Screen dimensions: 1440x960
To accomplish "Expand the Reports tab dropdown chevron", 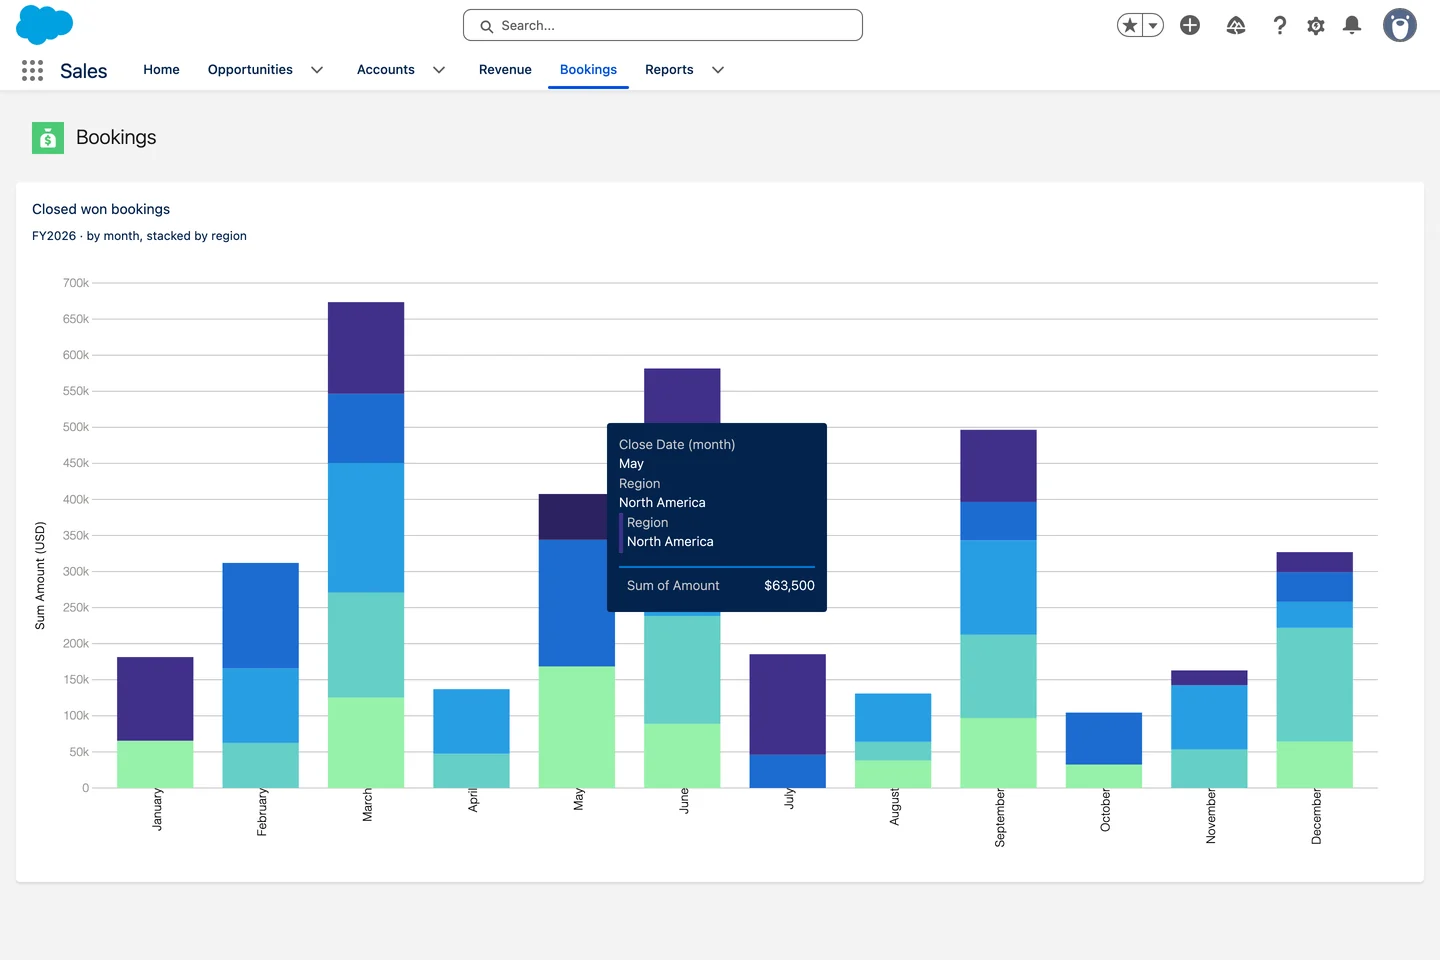I will (x=718, y=70).
